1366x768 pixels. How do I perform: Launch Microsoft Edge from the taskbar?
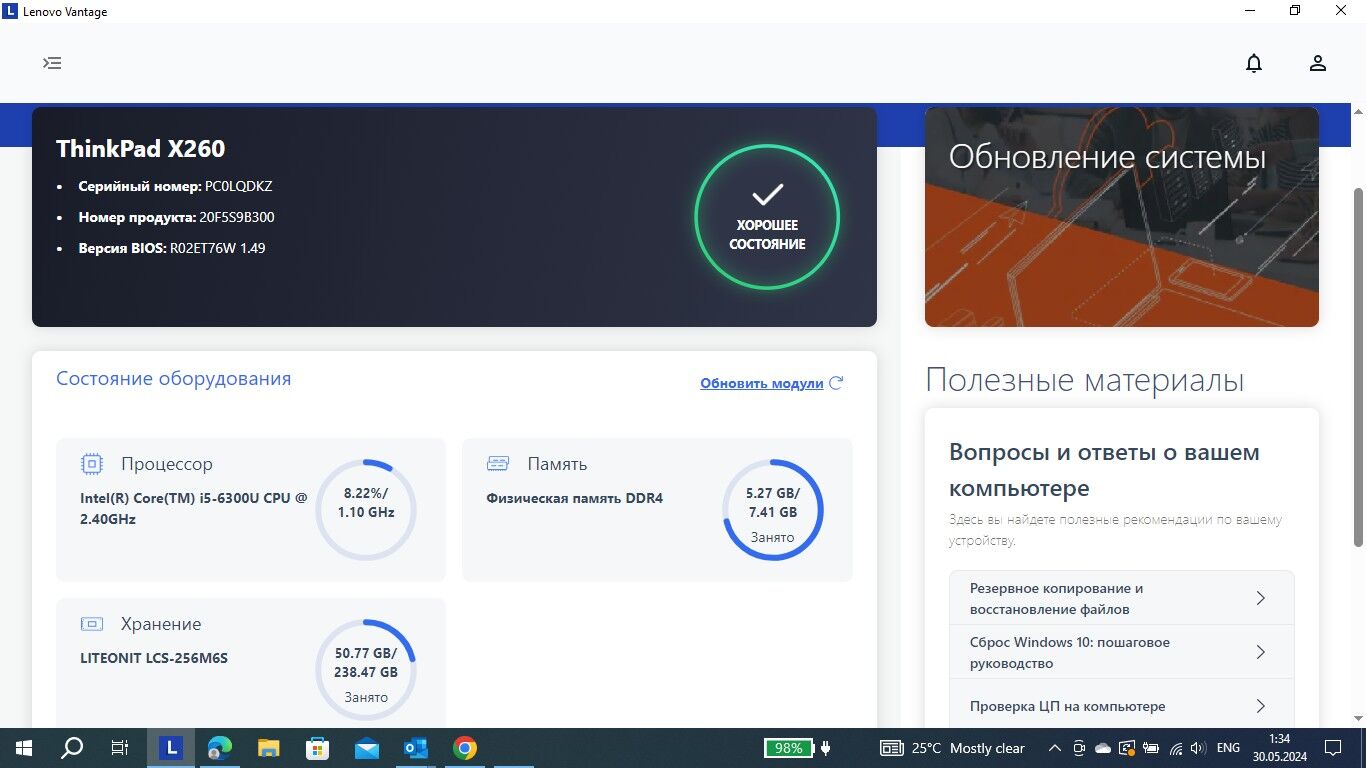[x=220, y=748]
